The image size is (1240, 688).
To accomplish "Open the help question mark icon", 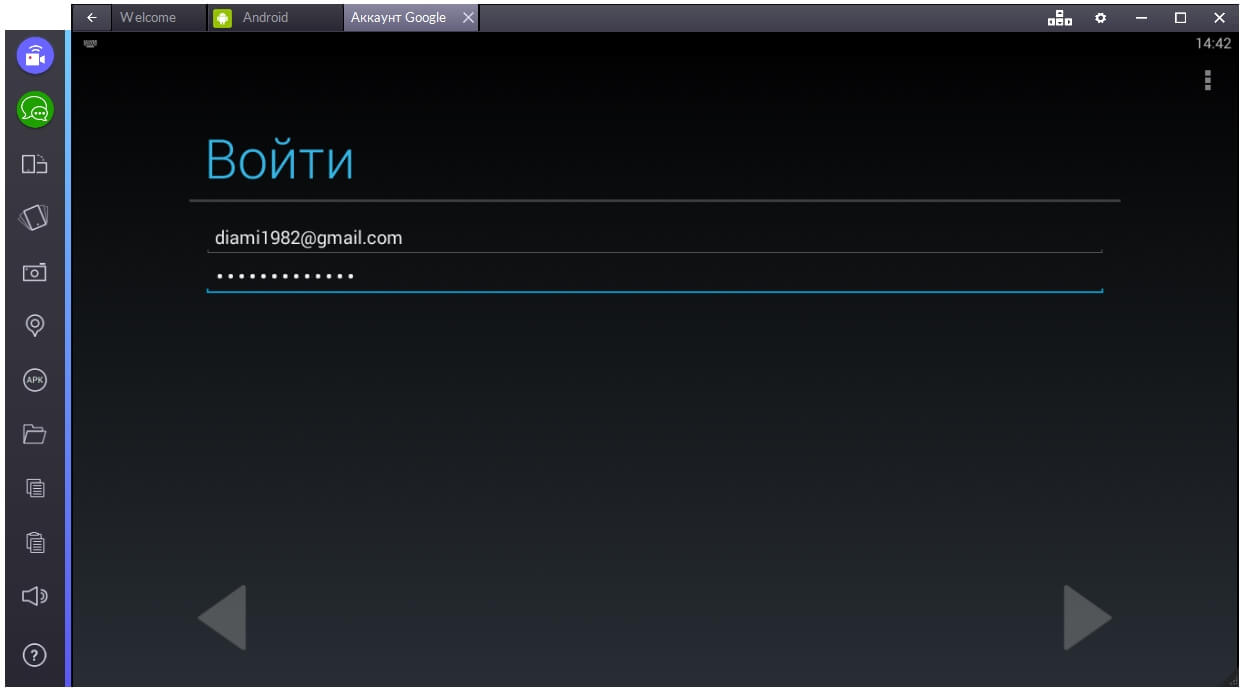I will tap(35, 655).
